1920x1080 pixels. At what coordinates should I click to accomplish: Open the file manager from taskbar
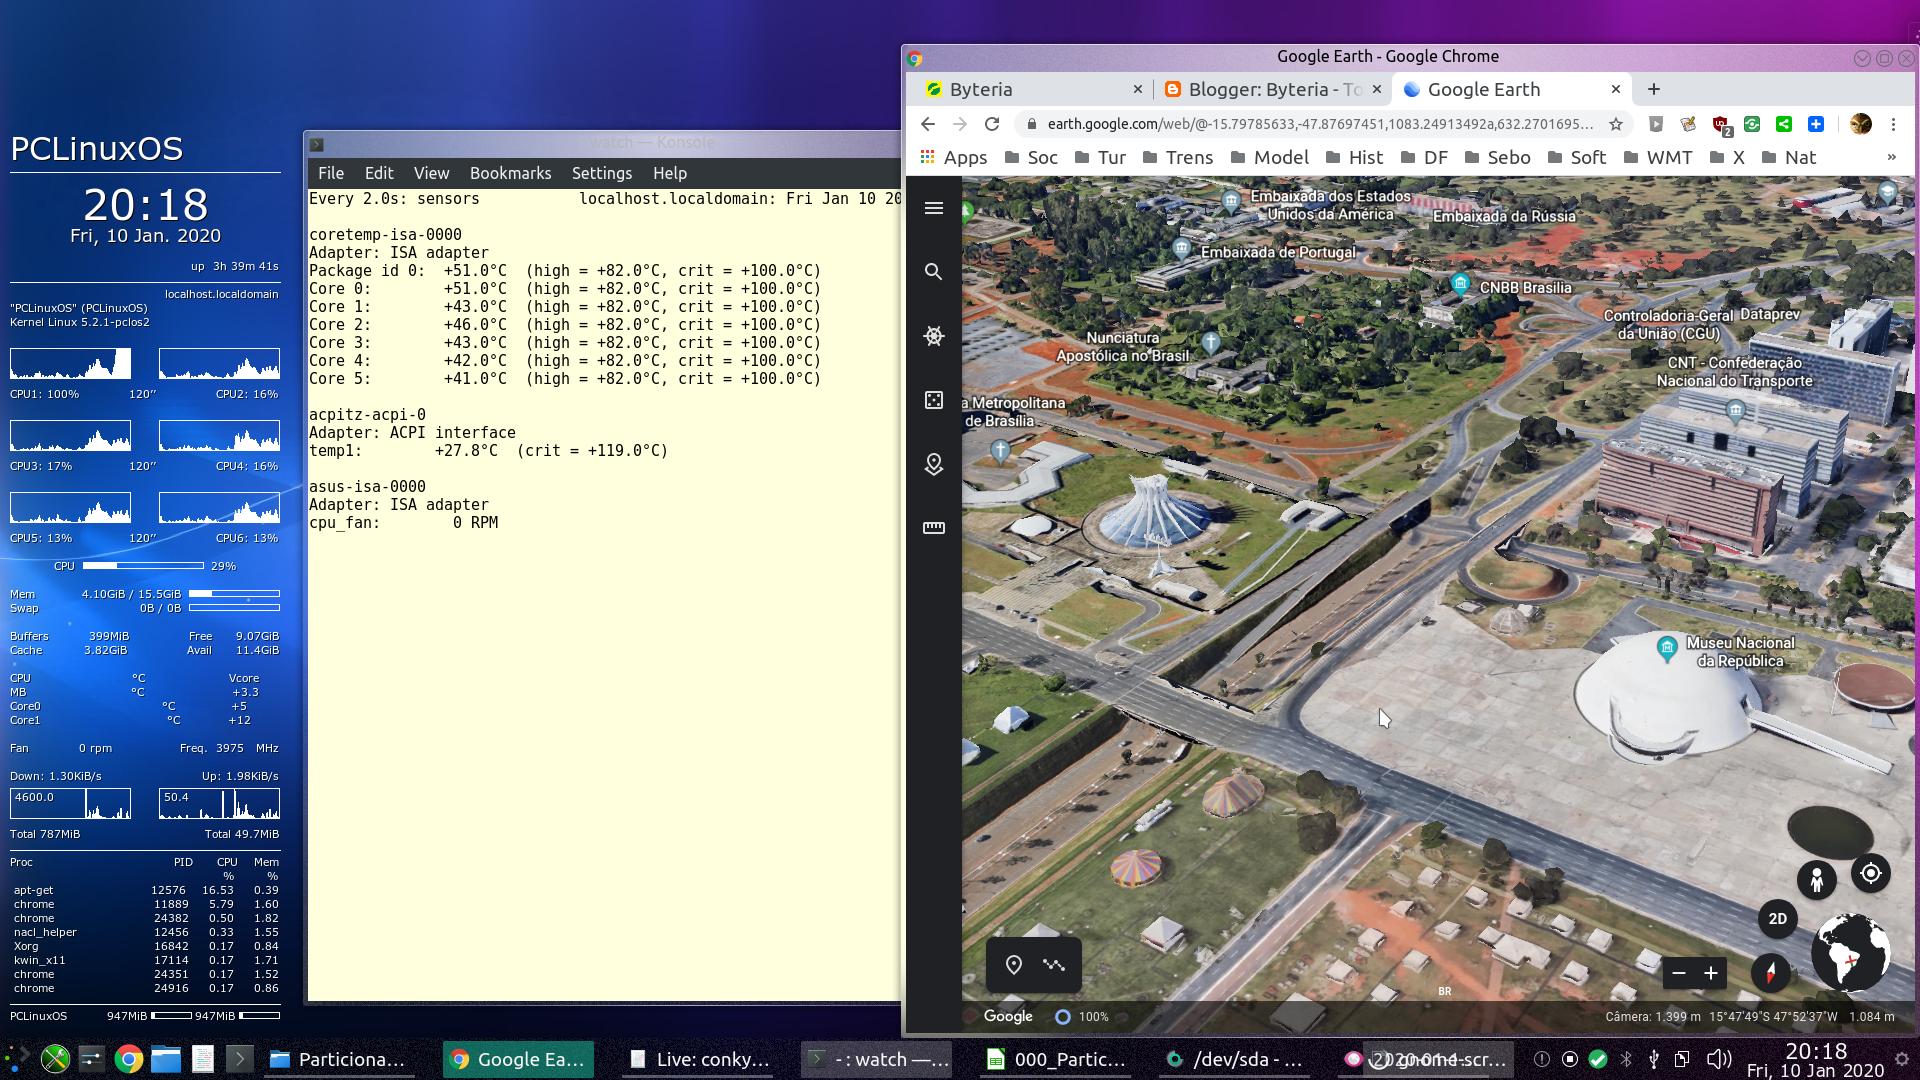[x=166, y=1059]
